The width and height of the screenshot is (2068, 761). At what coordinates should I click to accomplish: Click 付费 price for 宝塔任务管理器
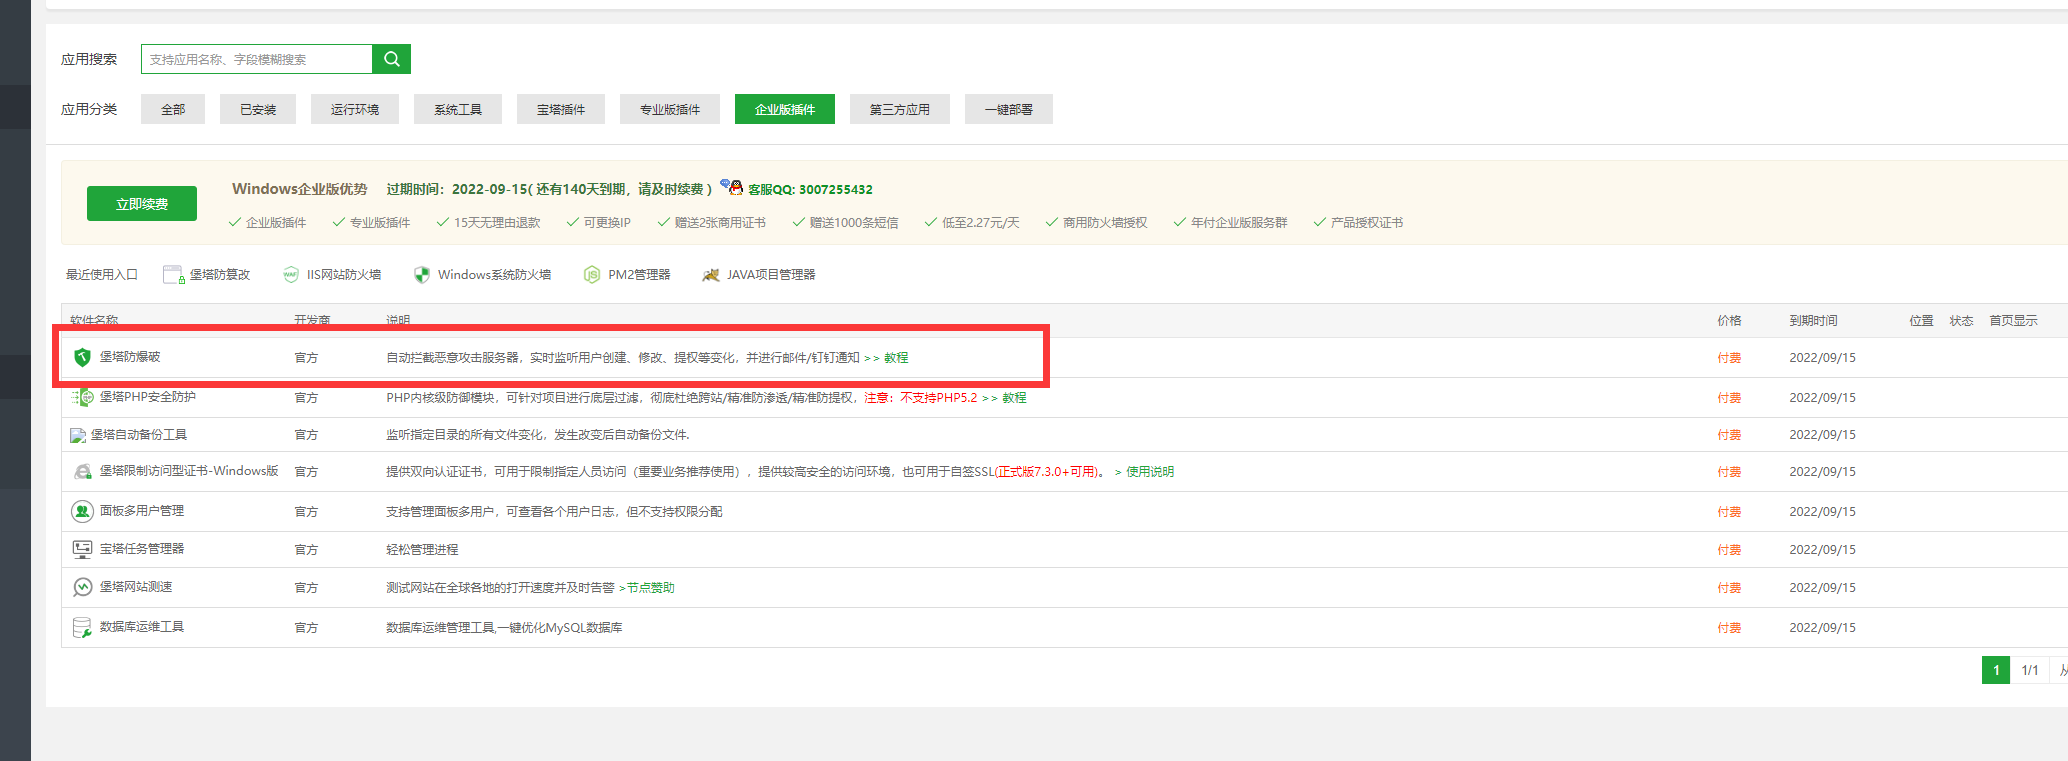pos(1729,549)
